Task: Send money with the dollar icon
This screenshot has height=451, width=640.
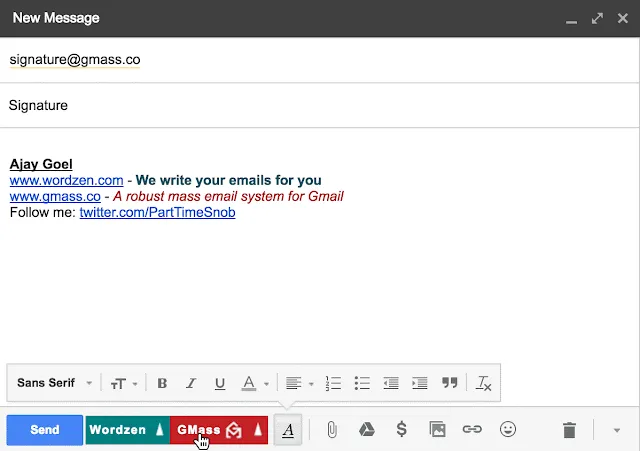Action: click(402, 429)
